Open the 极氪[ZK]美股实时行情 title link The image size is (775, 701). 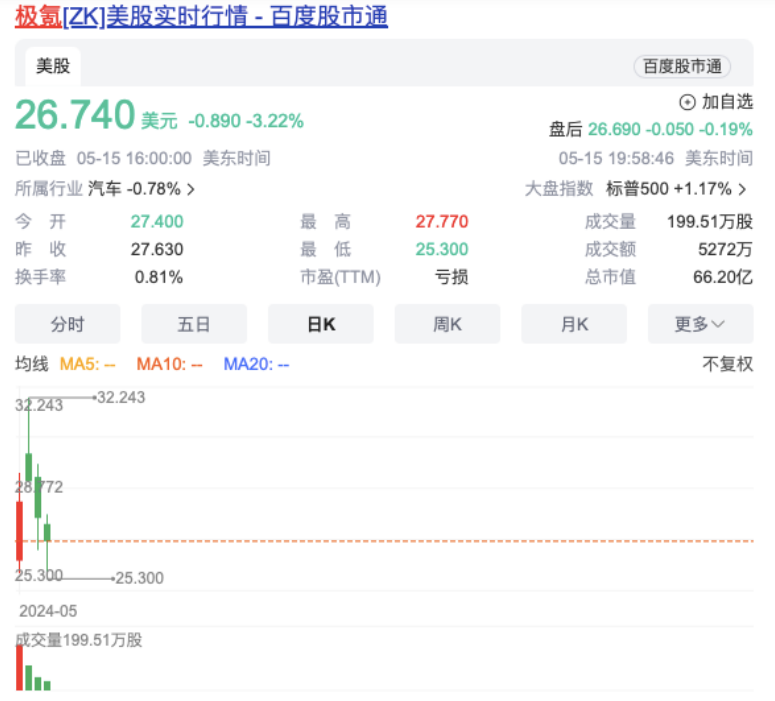point(201,16)
